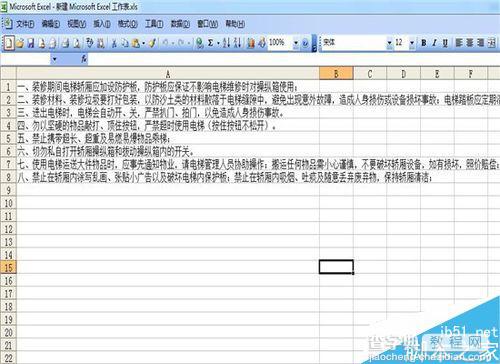Select row 15 header

pos(8,267)
